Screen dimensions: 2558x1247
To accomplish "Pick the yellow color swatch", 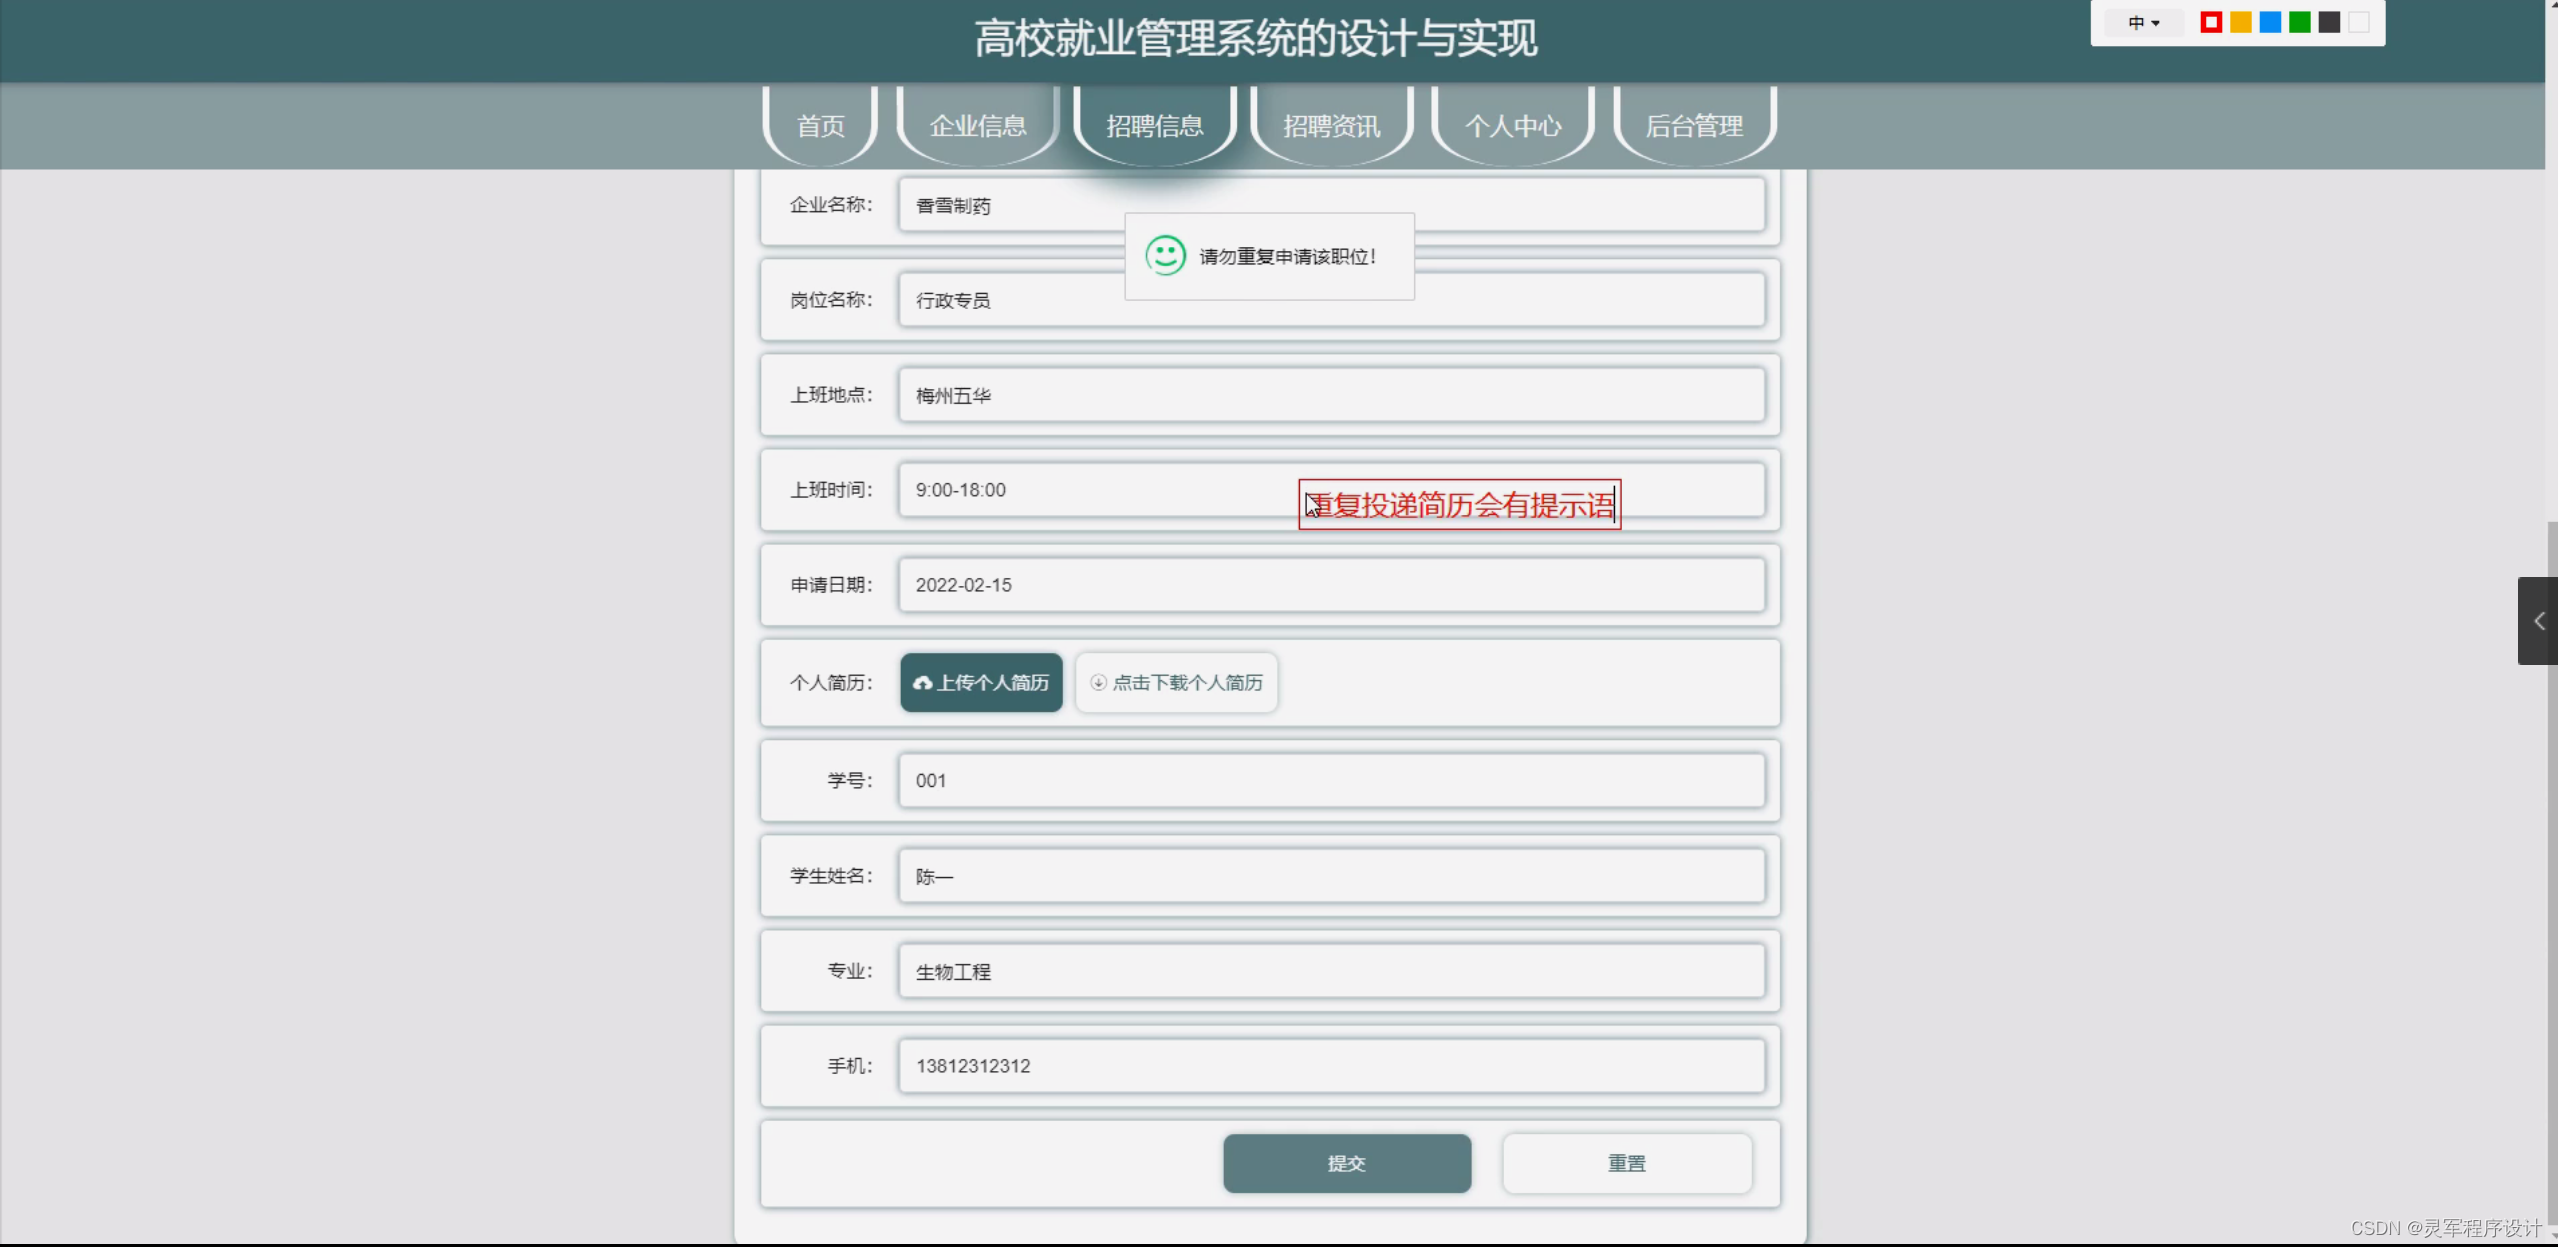I will click(2241, 23).
